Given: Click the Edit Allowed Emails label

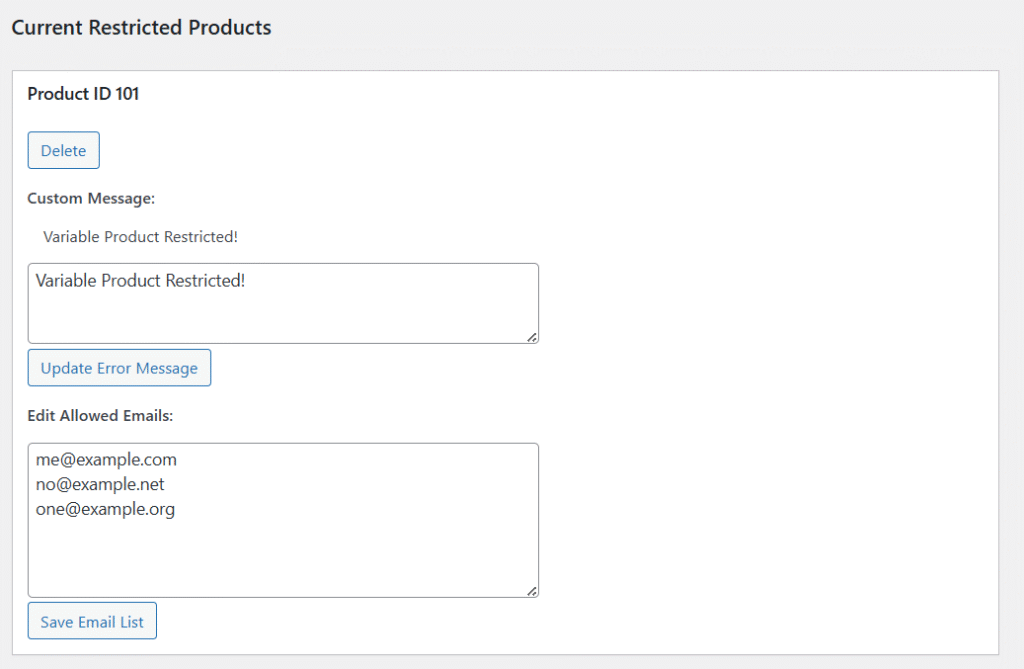Looking at the screenshot, I should 100,415.
